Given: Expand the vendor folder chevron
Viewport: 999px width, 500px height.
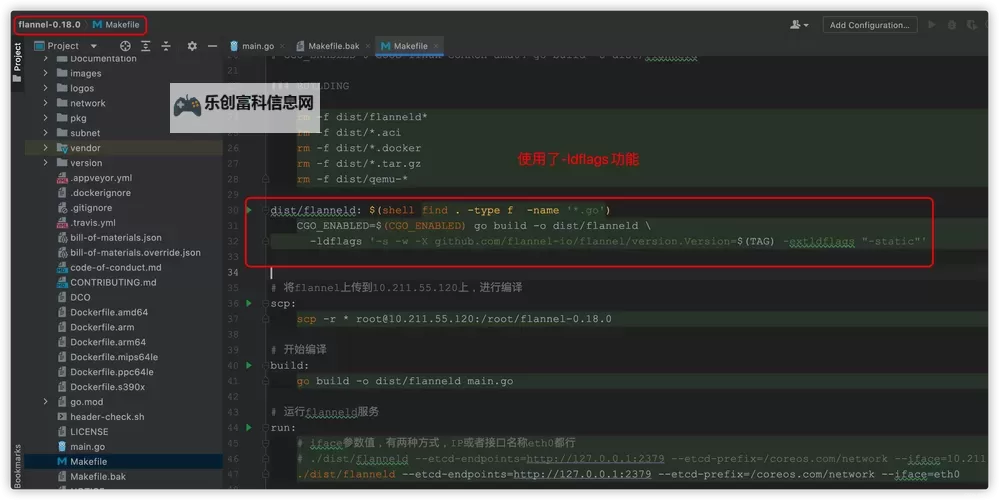Looking at the screenshot, I should coord(45,148).
